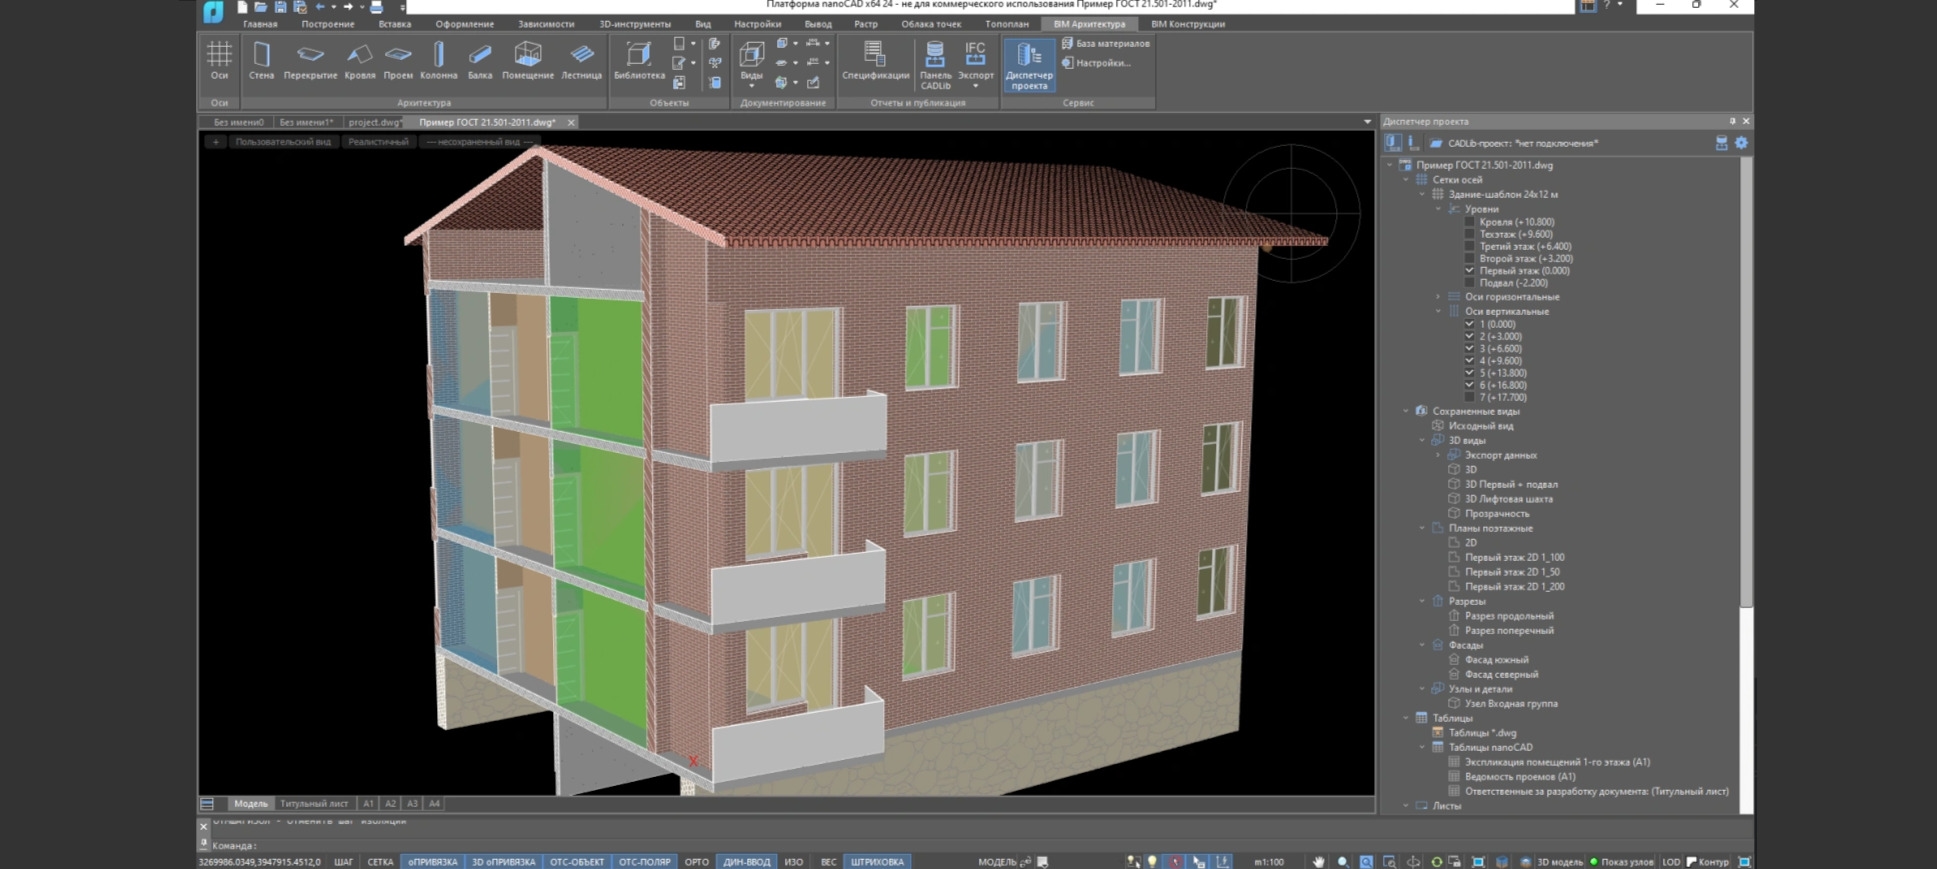Click the print icon in quick access toolbar

tap(376, 7)
